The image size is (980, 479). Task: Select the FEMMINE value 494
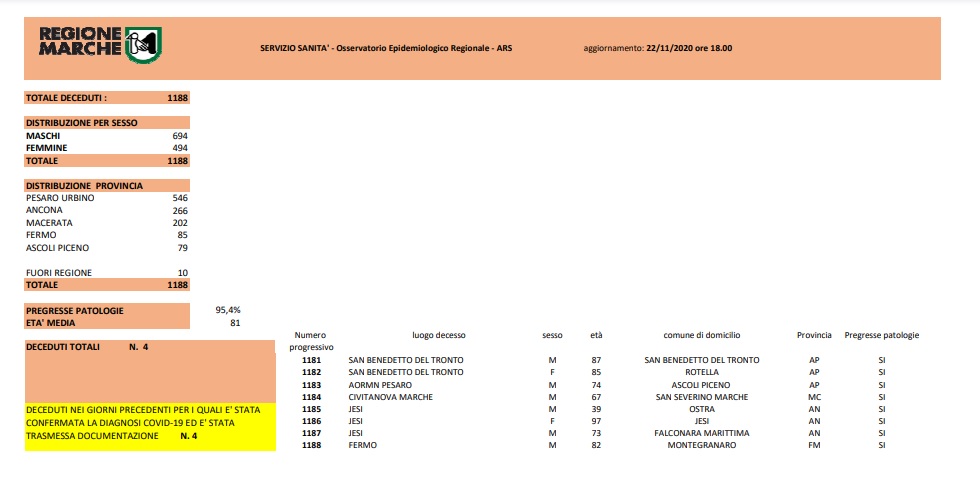tap(180, 148)
